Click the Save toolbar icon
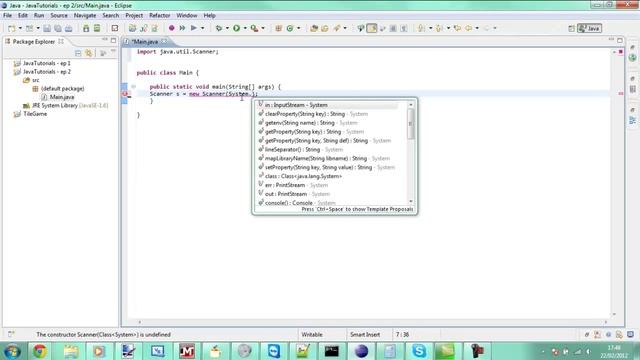The image size is (640, 360). [47, 28]
